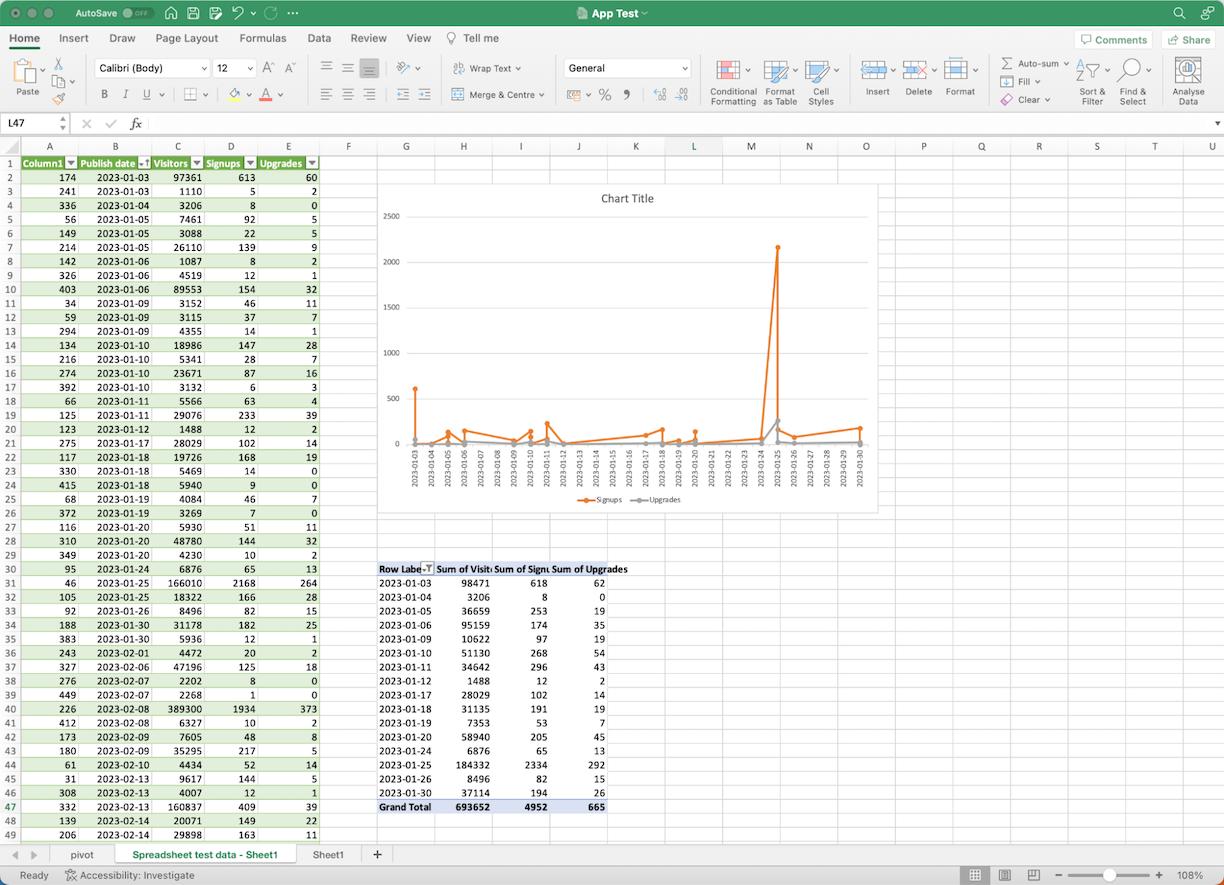The width and height of the screenshot is (1224, 885).
Task: Click the Undo arrow icon
Action: pos(238,13)
